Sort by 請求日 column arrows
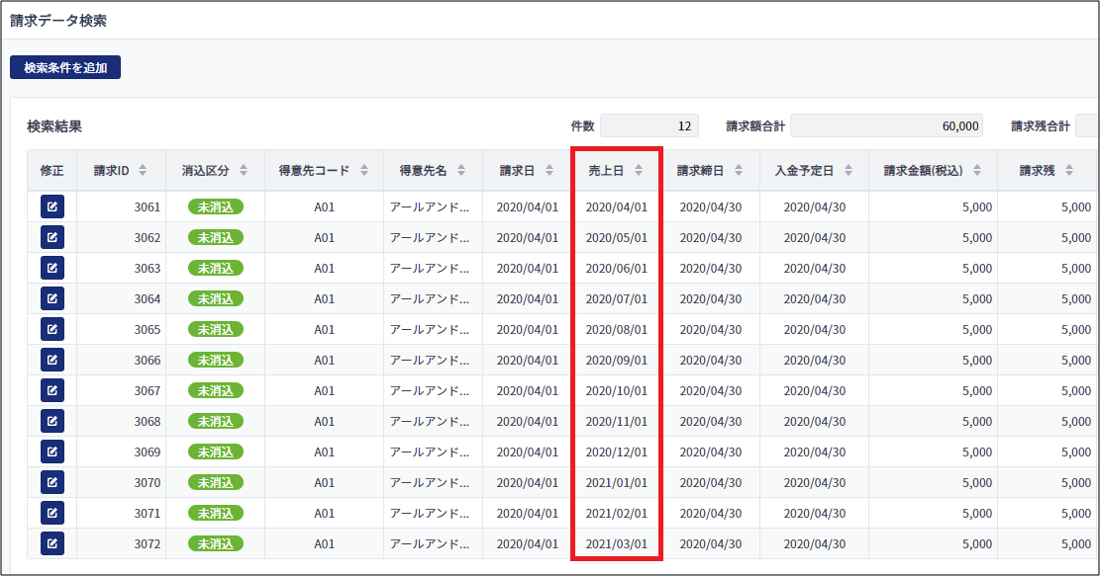This screenshot has width=1100, height=576. 549,170
